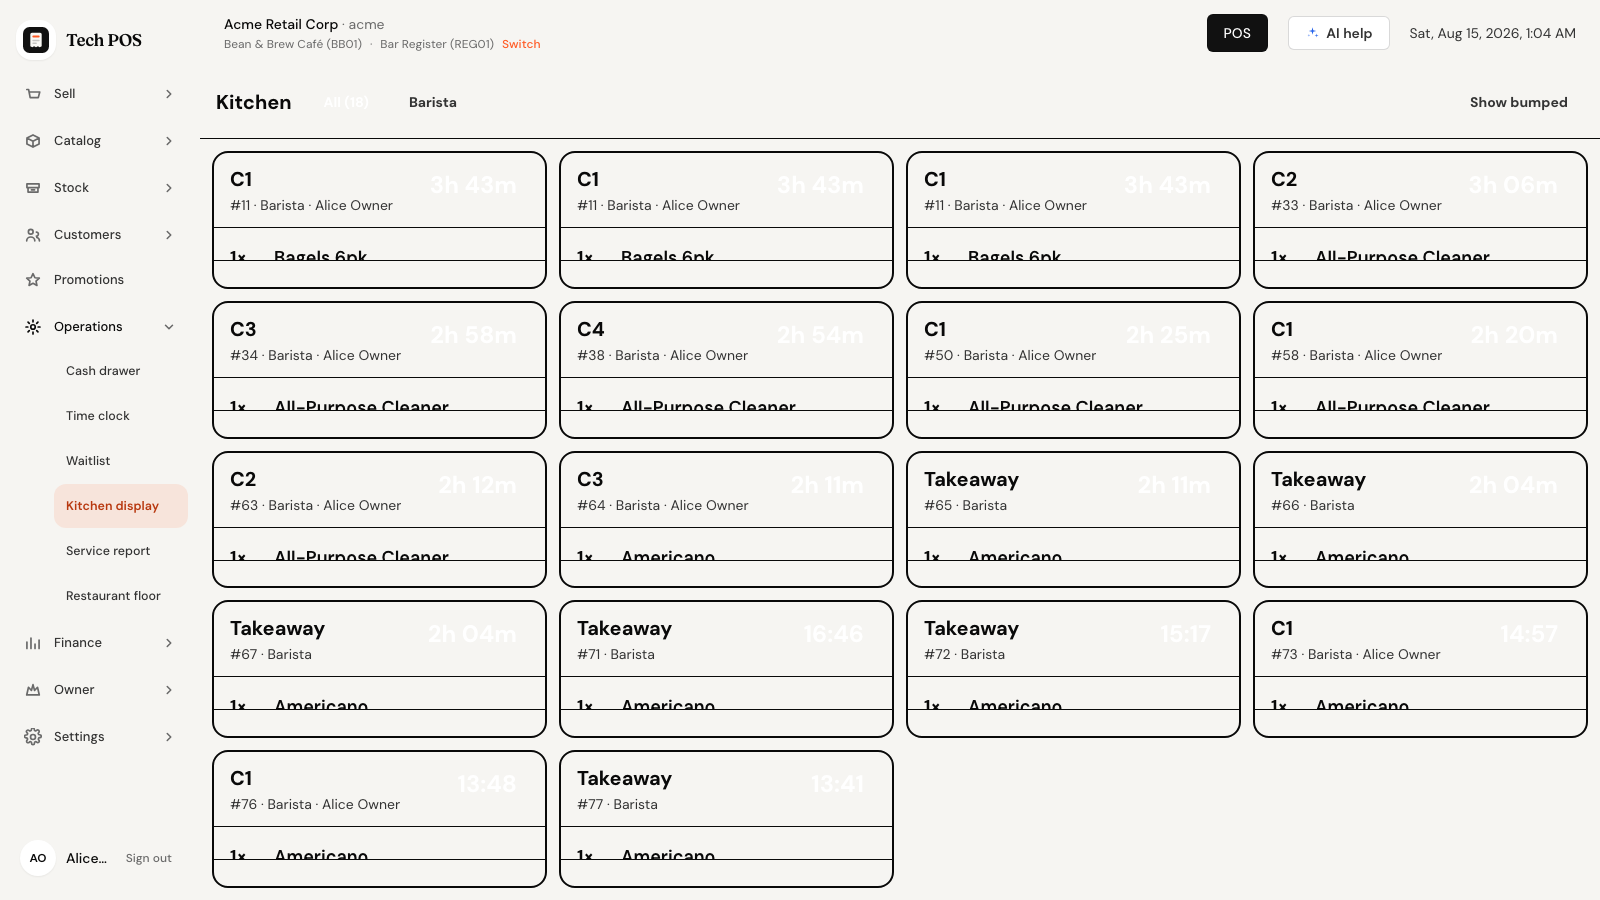Viewport: 1600px width, 900px height.
Task: Click the Settings gear icon
Action: click(x=33, y=737)
